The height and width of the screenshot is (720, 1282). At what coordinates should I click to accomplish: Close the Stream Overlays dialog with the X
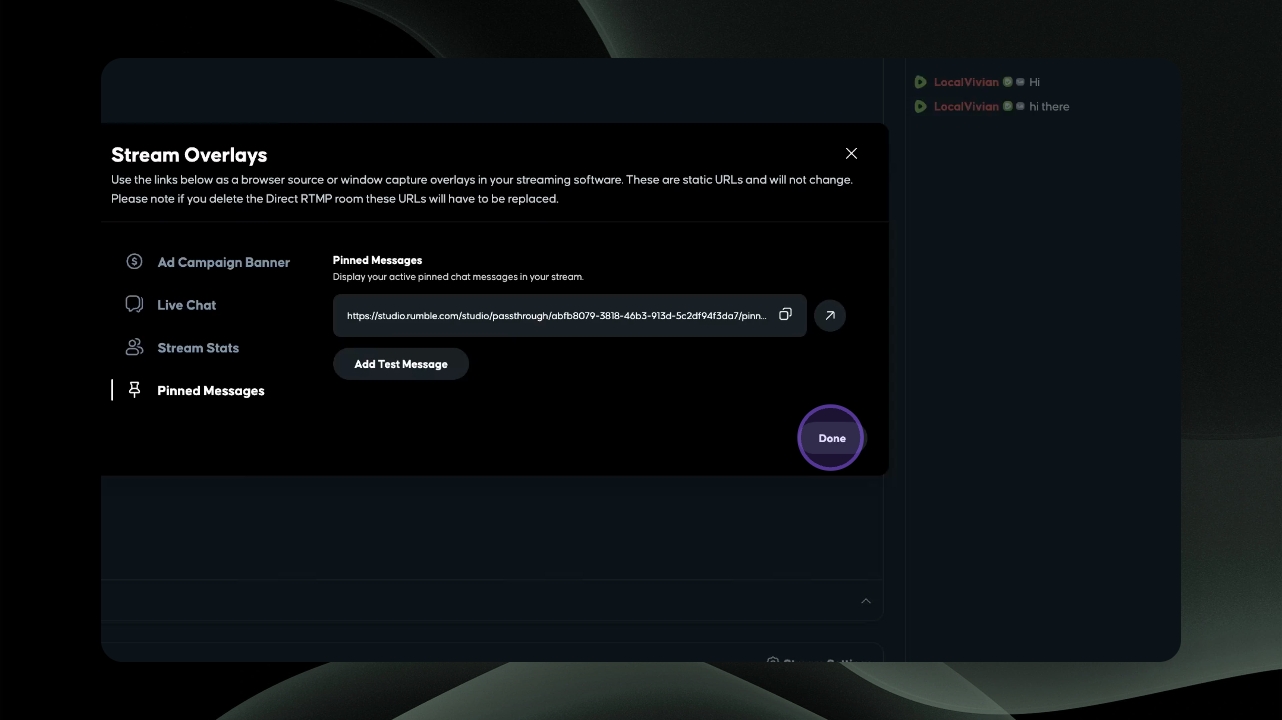(x=851, y=153)
